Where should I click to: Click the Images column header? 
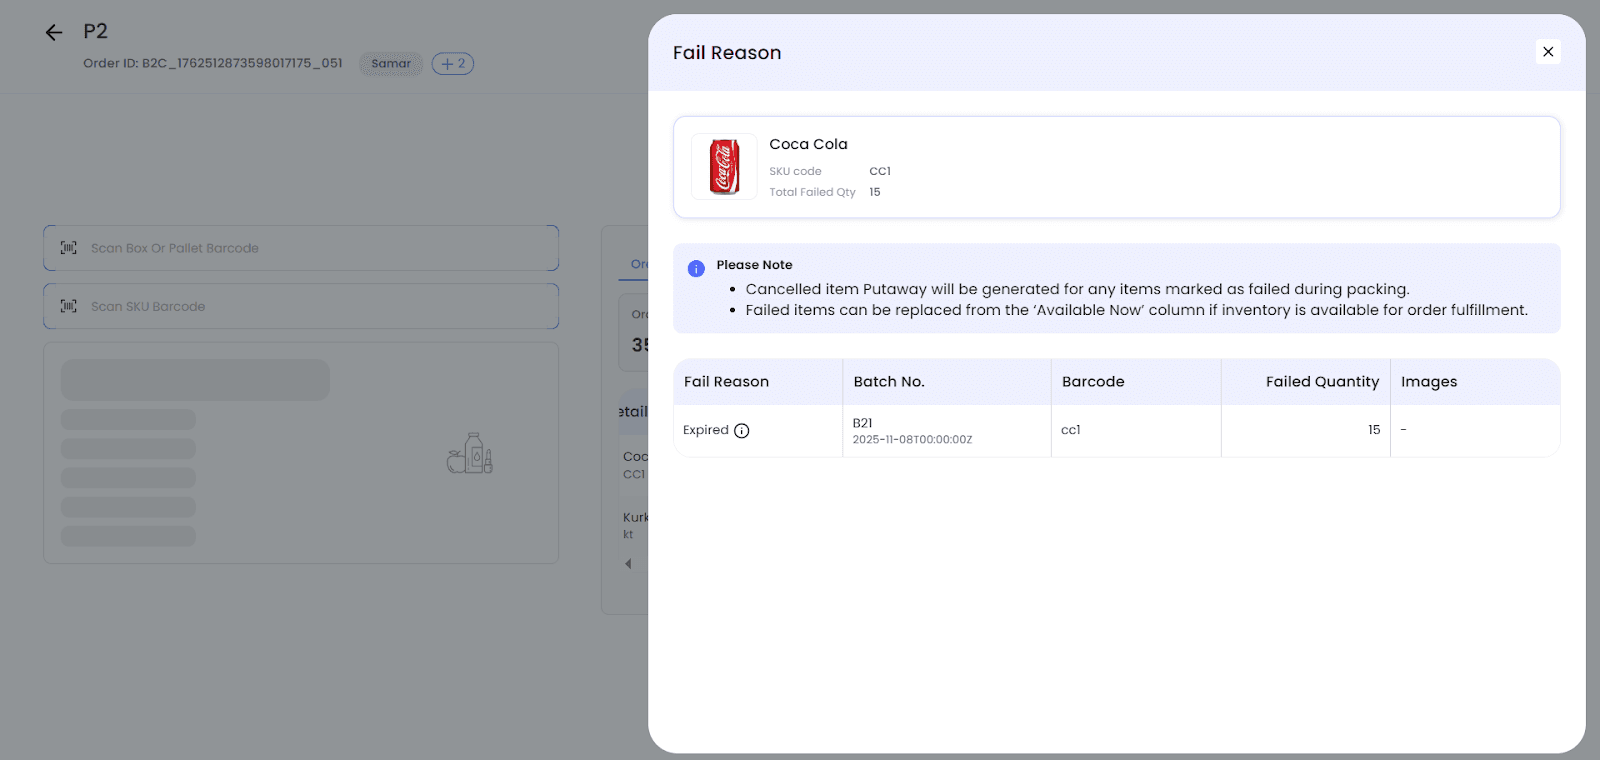[x=1429, y=382]
